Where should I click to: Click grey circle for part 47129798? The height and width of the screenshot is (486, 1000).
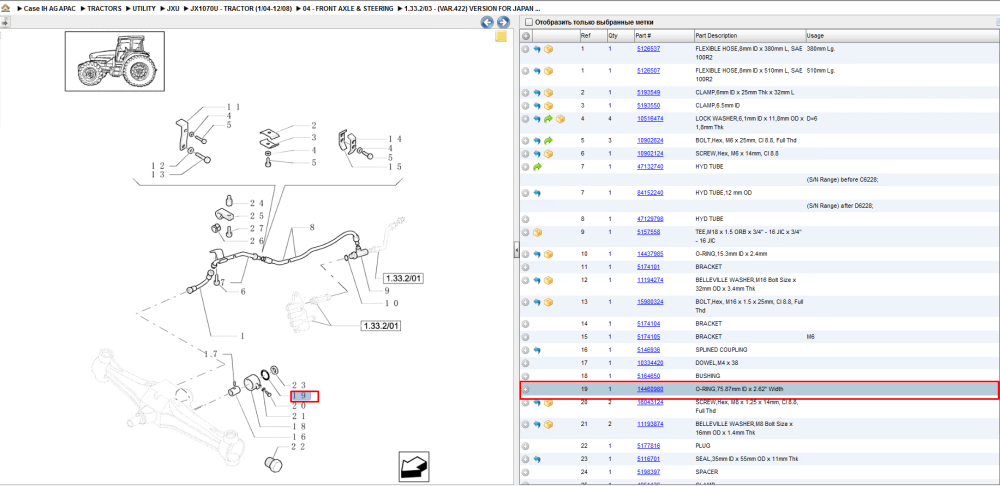tap(526, 219)
